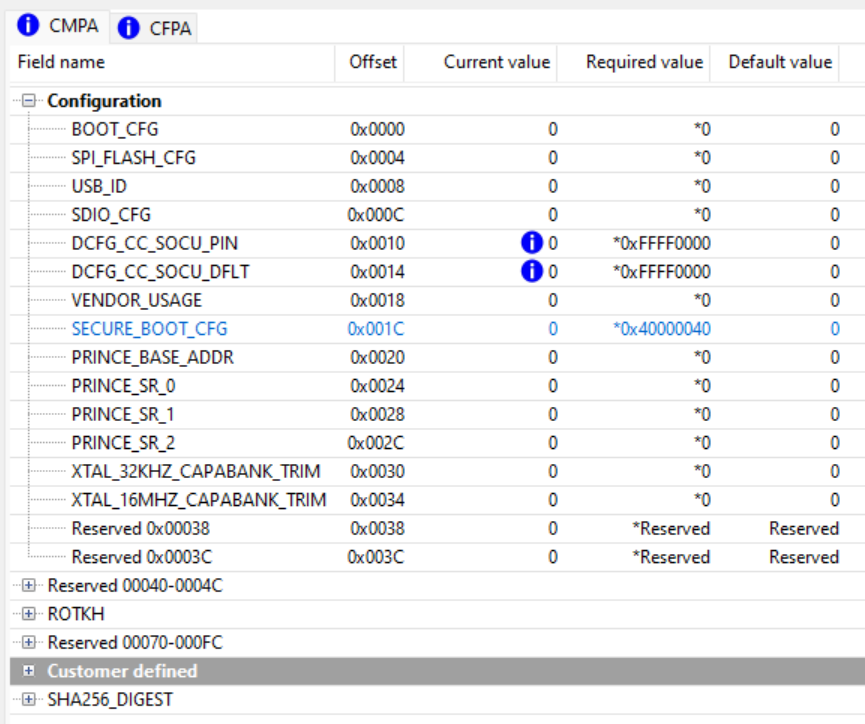Viewport: 865px width, 724px height.
Task: Click the Required value 0x40000040 for SECURE_BOOT_CFG
Action: point(658,328)
